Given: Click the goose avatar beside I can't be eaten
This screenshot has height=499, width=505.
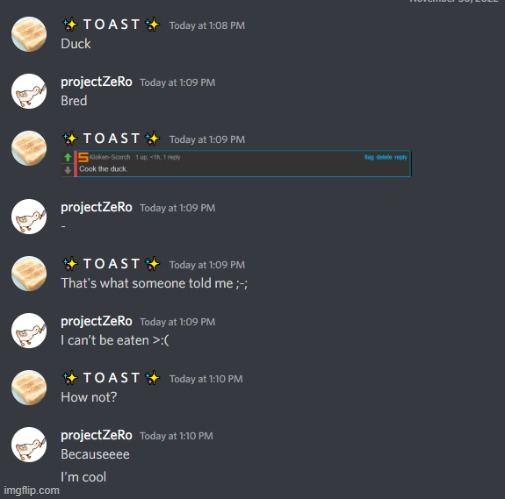Looking at the screenshot, I should click(29, 330).
